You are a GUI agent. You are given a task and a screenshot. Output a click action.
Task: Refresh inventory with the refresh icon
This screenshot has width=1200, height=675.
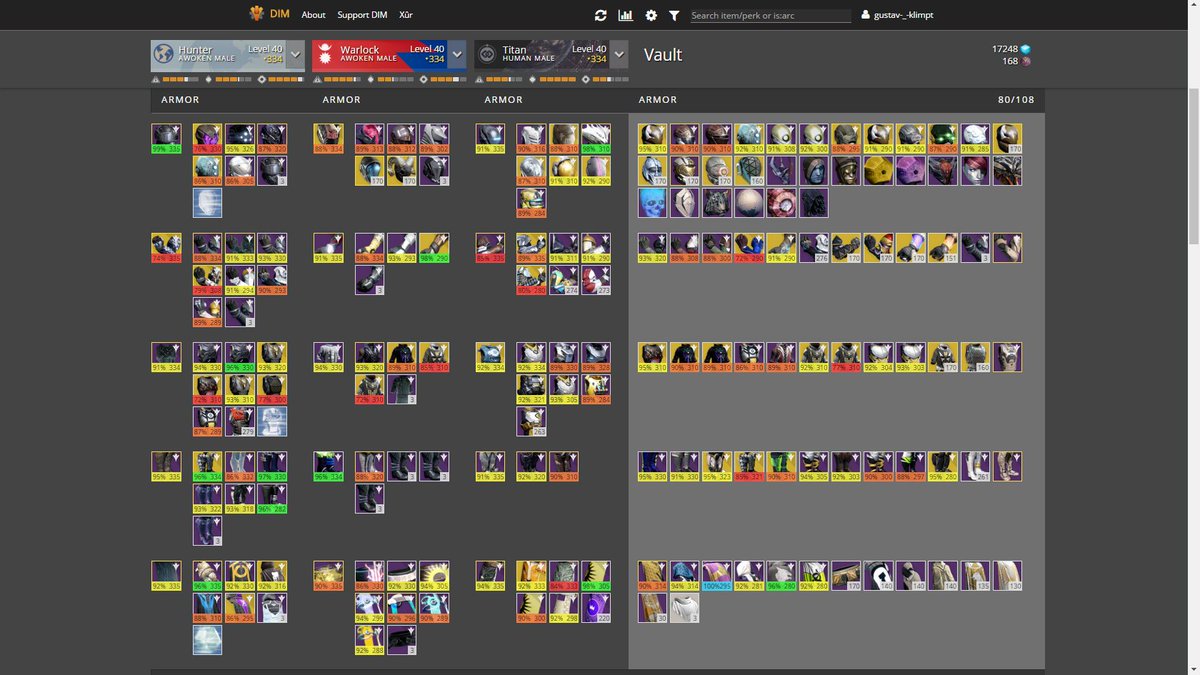(x=600, y=15)
